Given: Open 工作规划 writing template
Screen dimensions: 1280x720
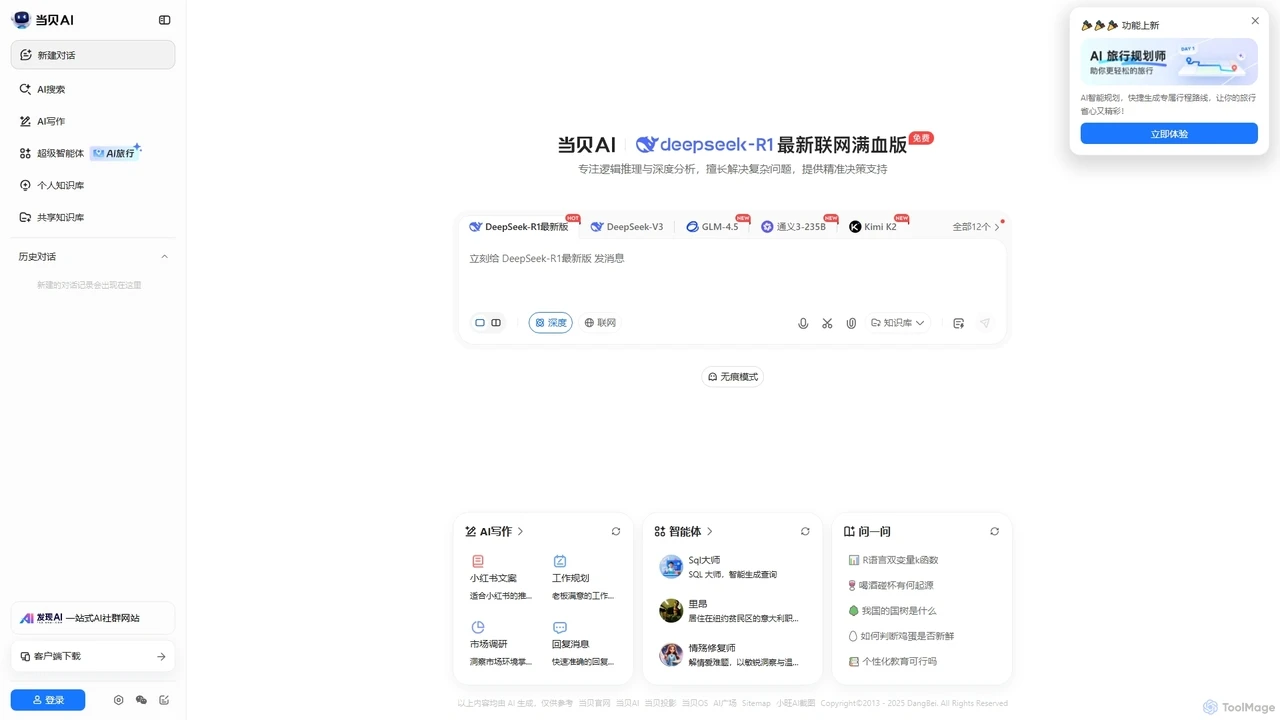Looking at the screenshot, I should click(583, 578).
